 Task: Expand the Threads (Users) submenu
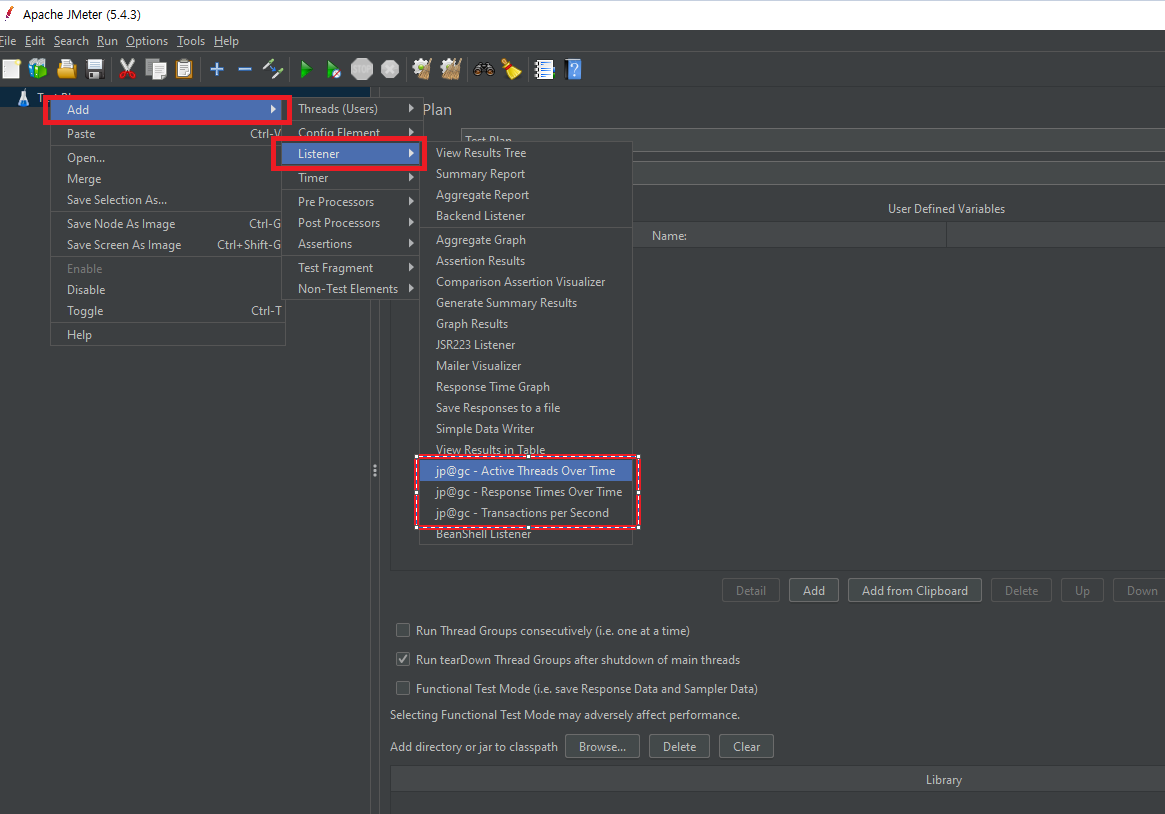[352, 108]
